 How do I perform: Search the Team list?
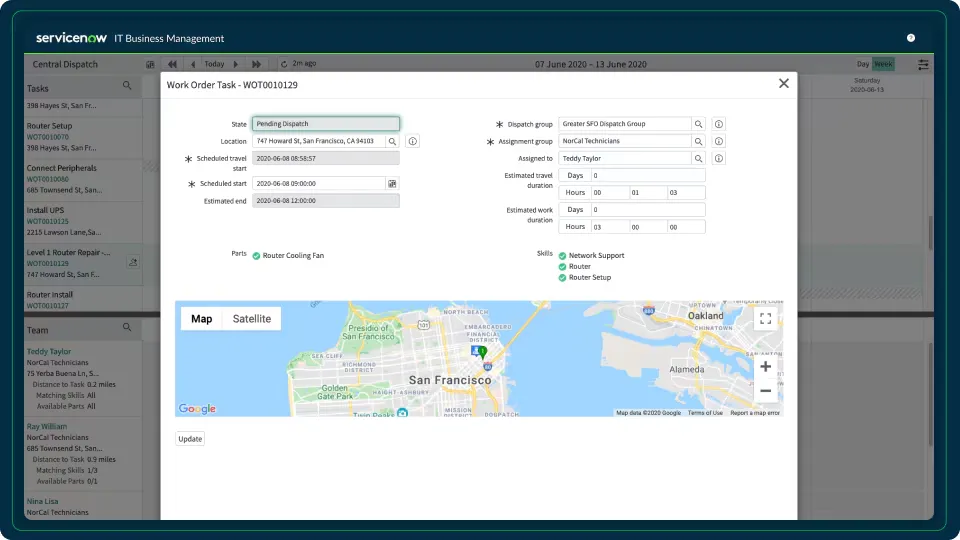pos(127,328)
